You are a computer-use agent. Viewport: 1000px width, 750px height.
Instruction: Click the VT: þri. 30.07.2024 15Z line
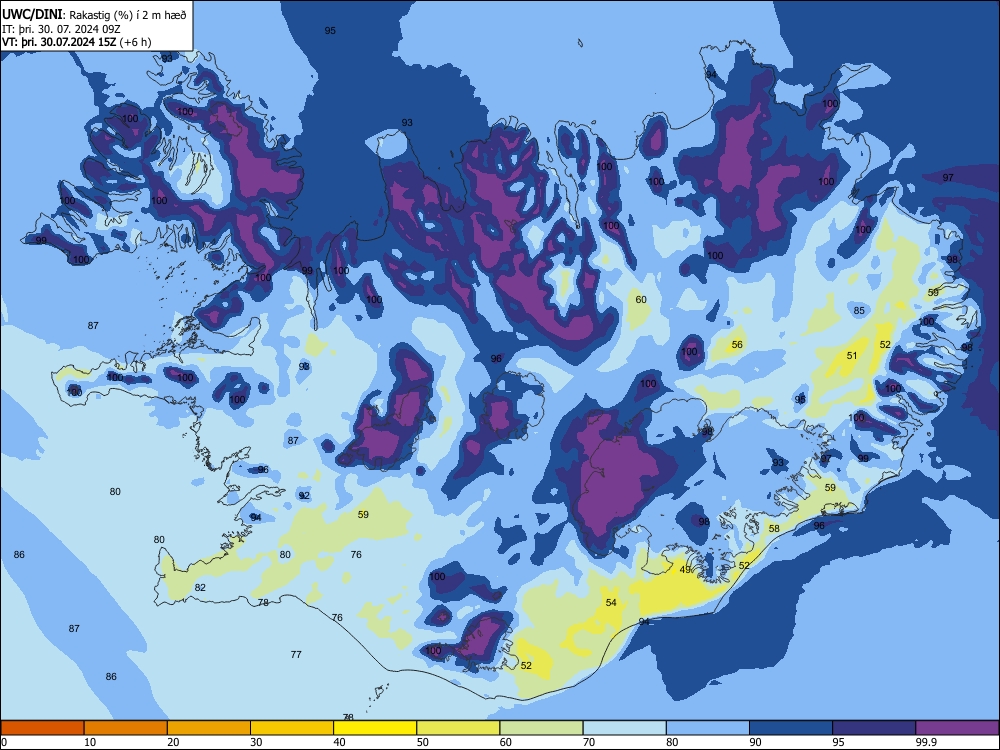[77, 42]
